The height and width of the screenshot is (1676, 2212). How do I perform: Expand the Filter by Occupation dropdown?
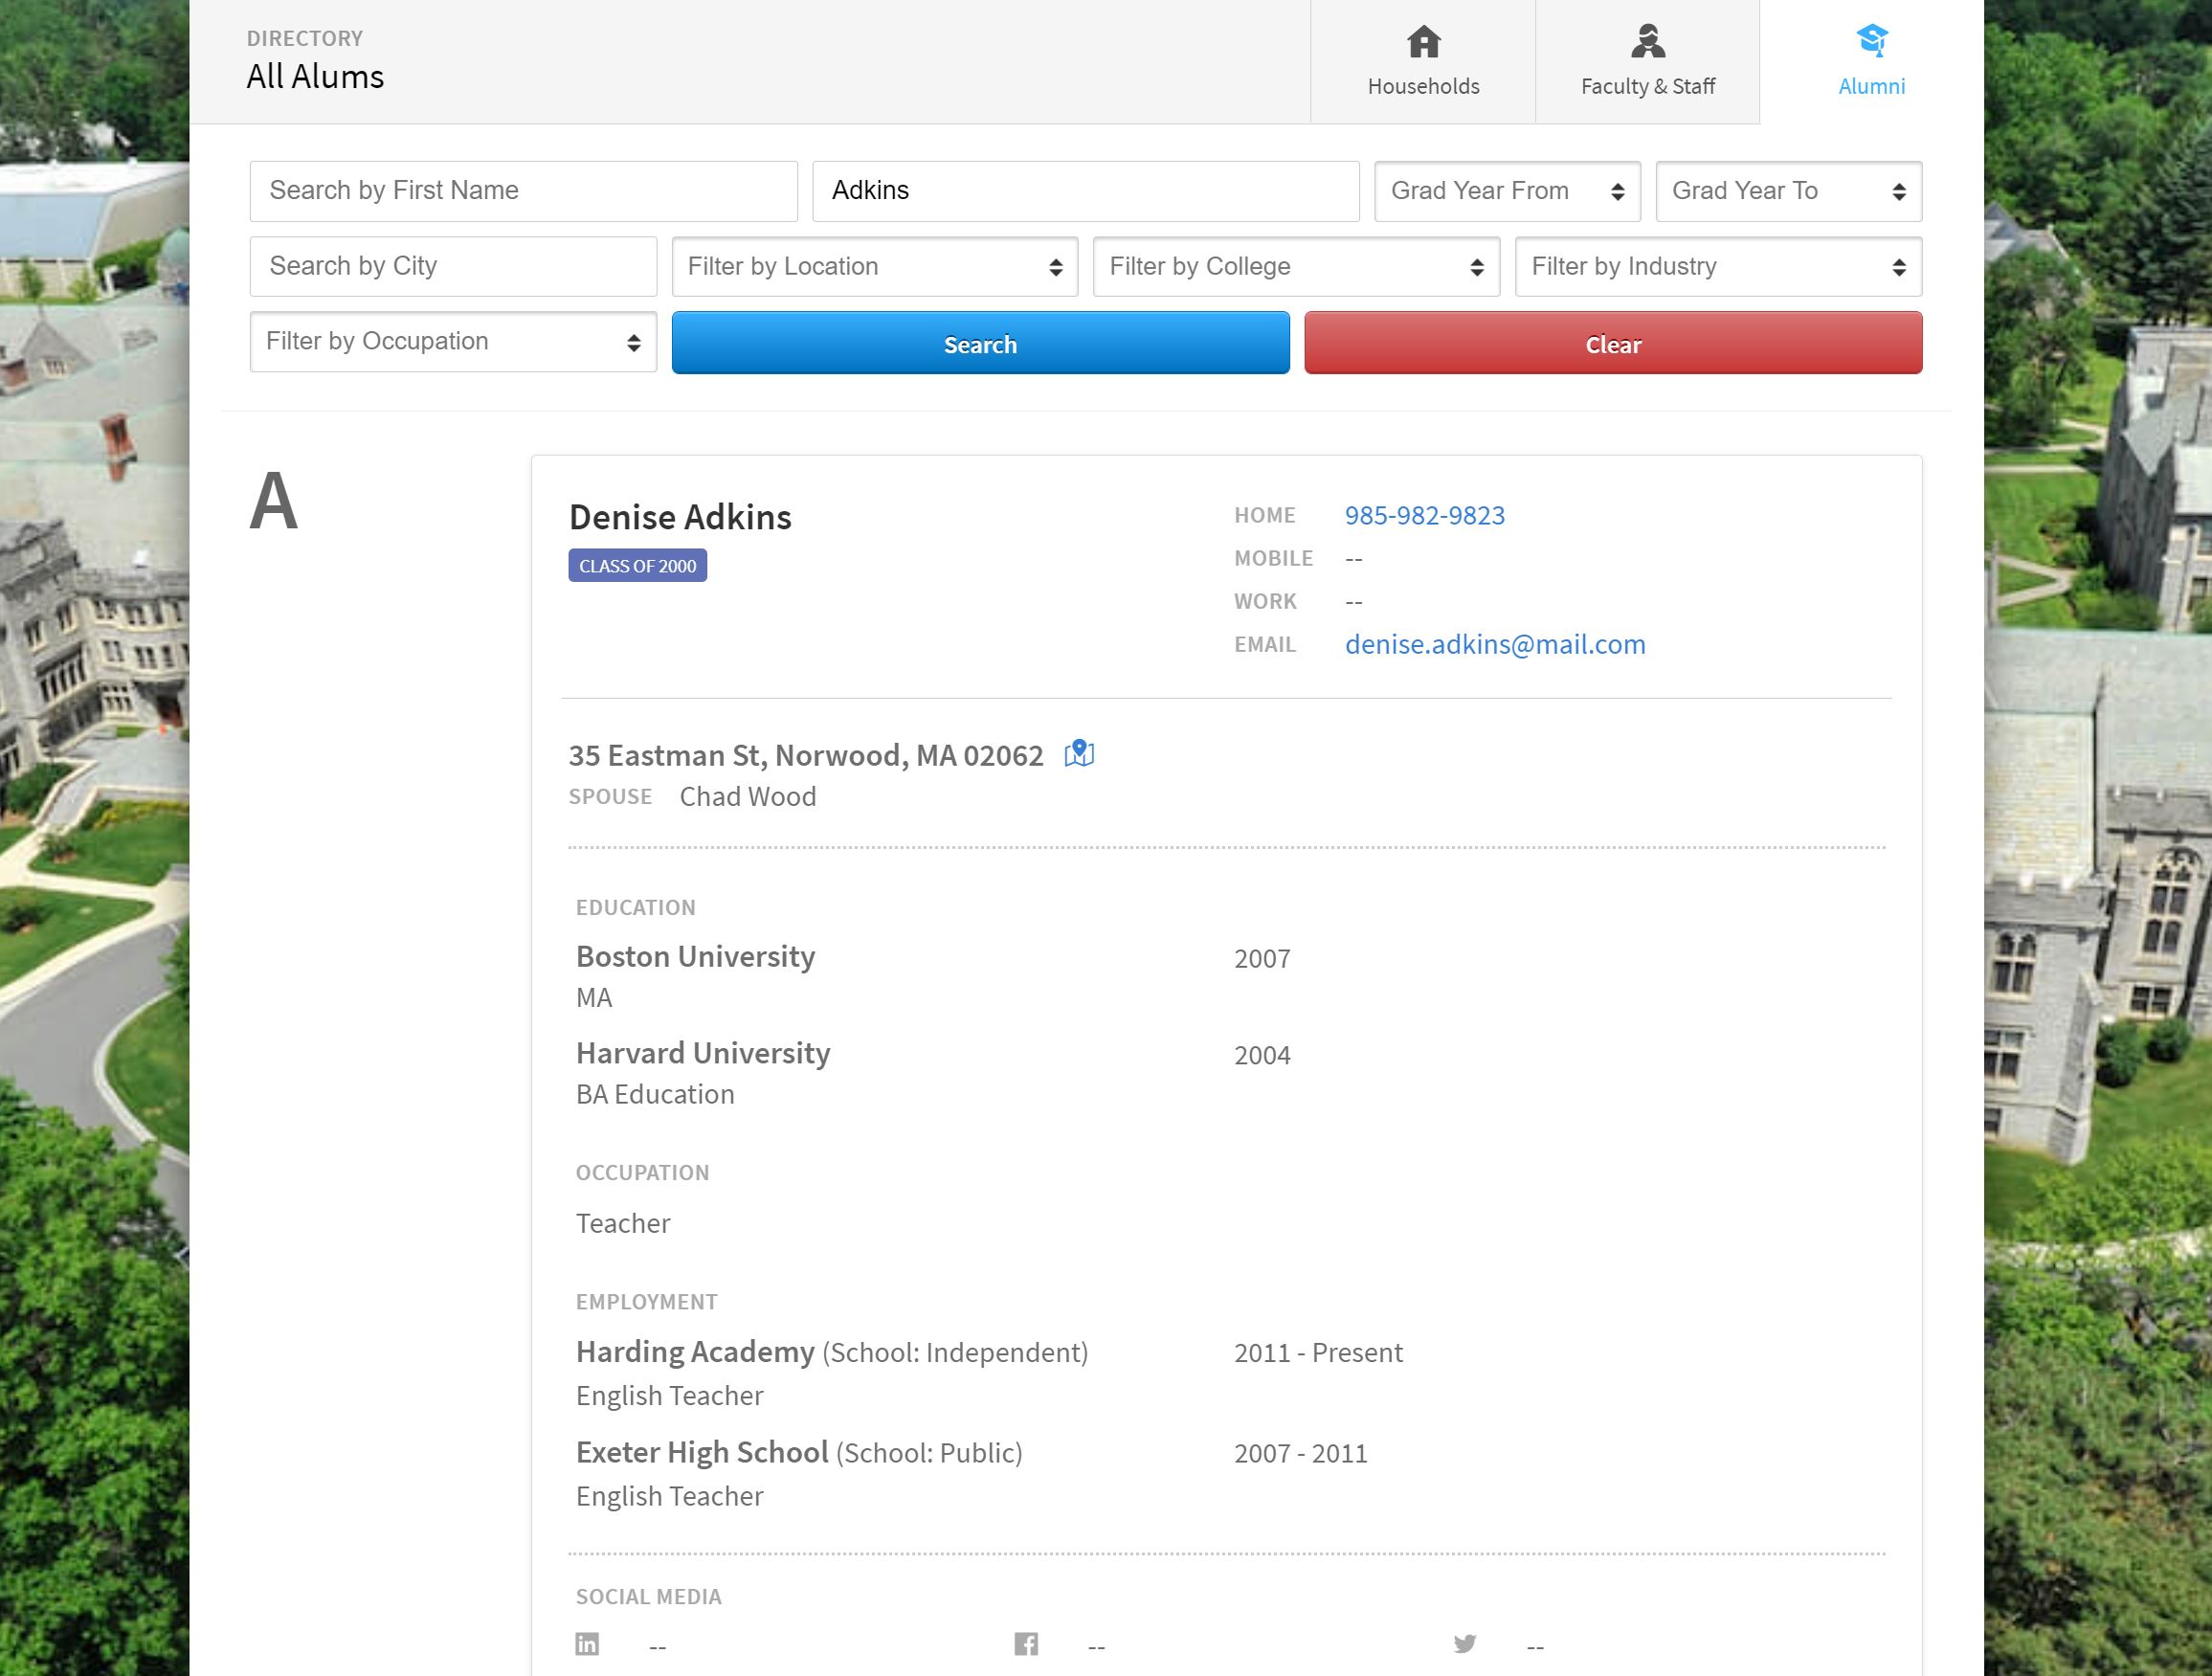click(453, 342)
